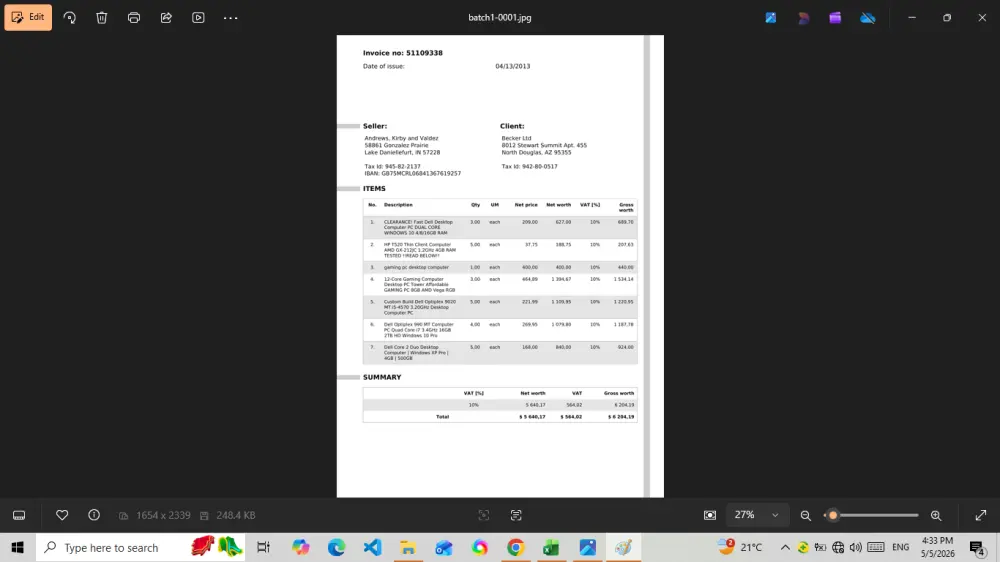This screenshot has width=1000, height=562.
Task: Rotate the image with the rotate icon
Action: click(70, 18)
